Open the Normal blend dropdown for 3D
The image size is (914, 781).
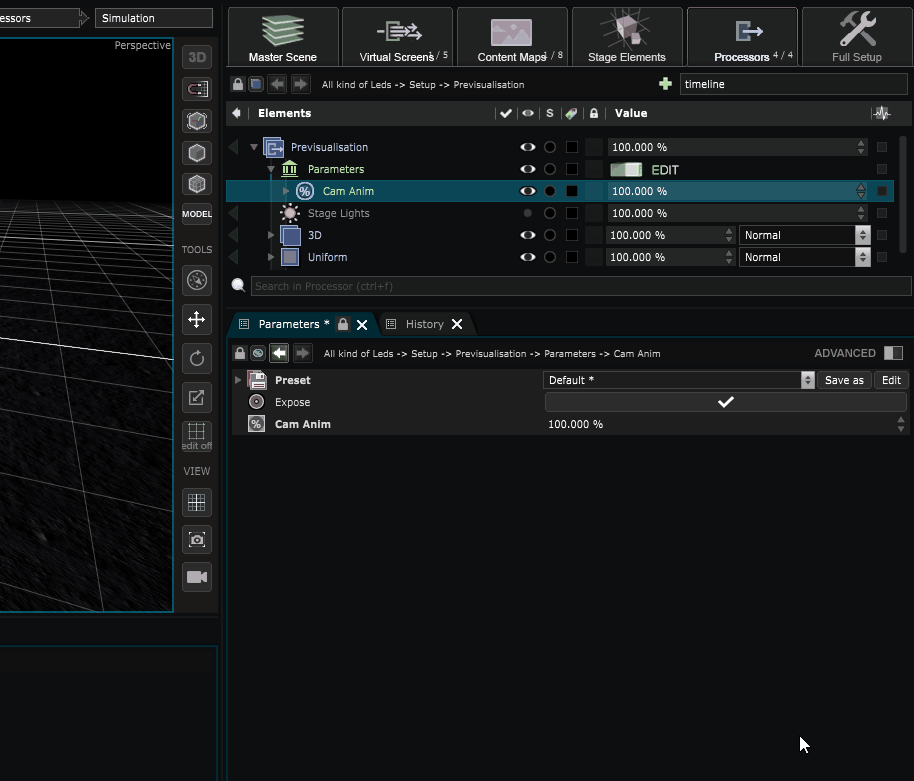point(804,235)
